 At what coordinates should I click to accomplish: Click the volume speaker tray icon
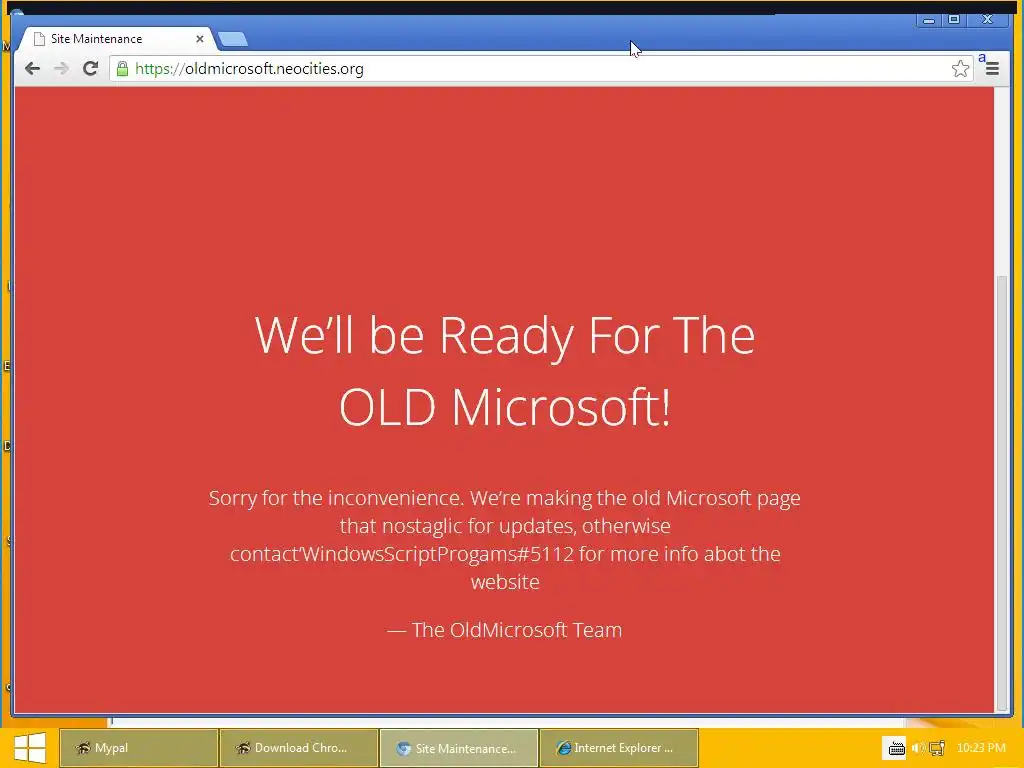click(918, 748)
